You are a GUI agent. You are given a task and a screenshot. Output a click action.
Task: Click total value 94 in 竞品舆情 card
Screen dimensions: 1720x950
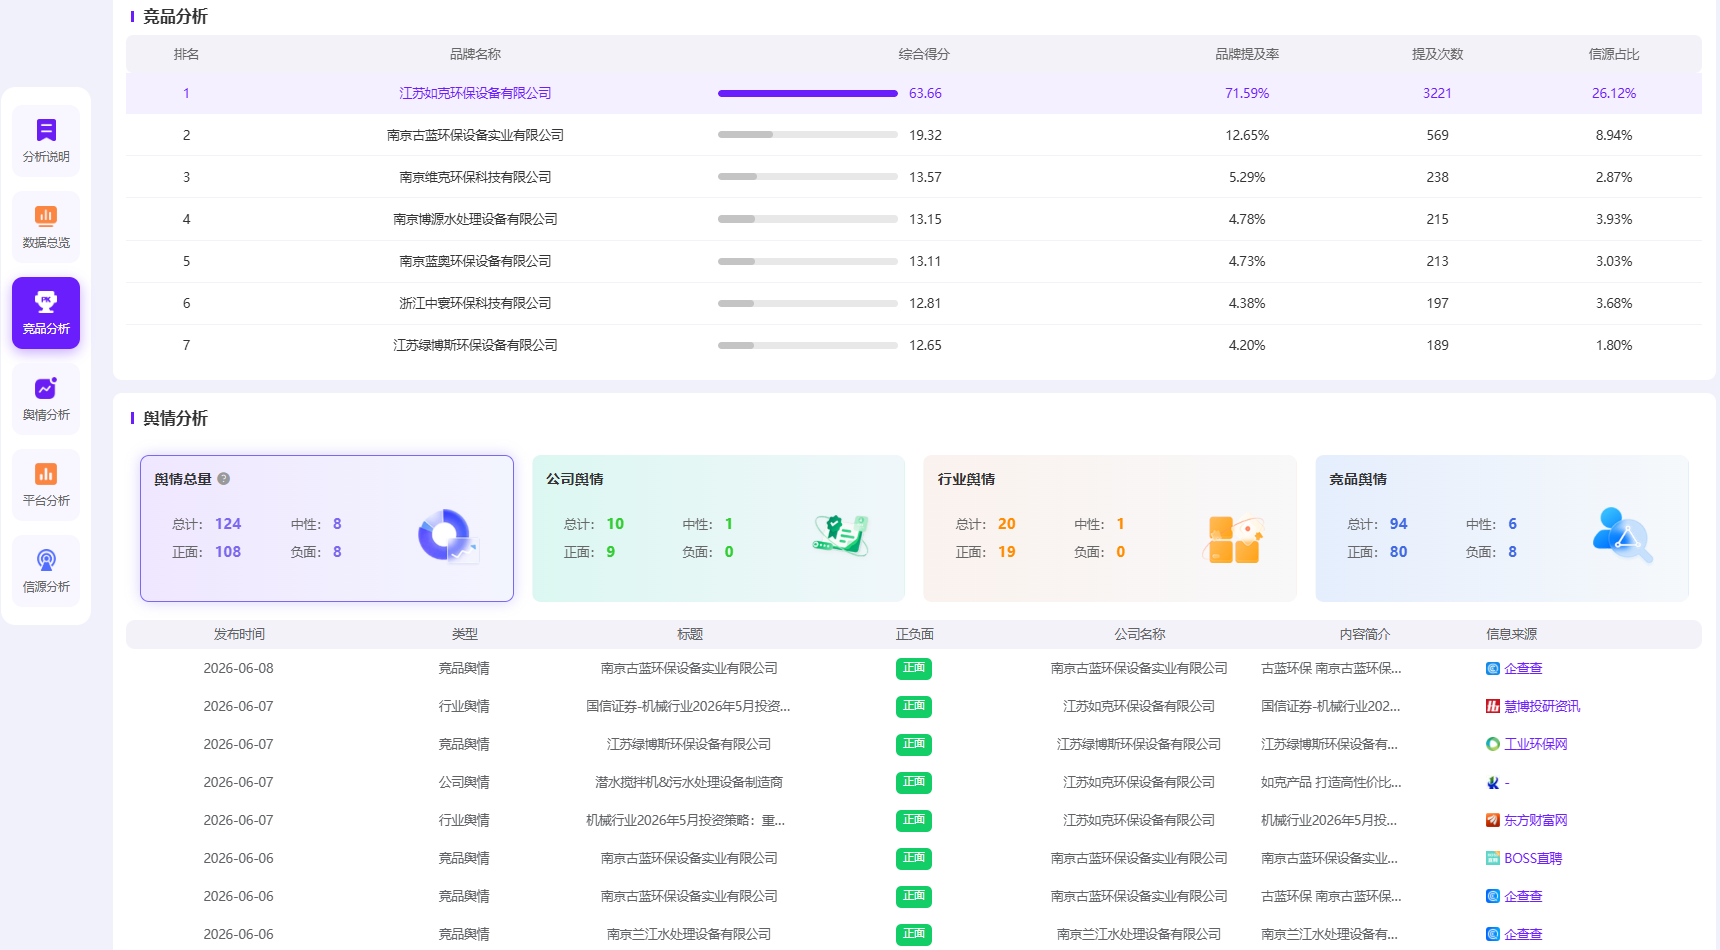(x=1398, y=524)
